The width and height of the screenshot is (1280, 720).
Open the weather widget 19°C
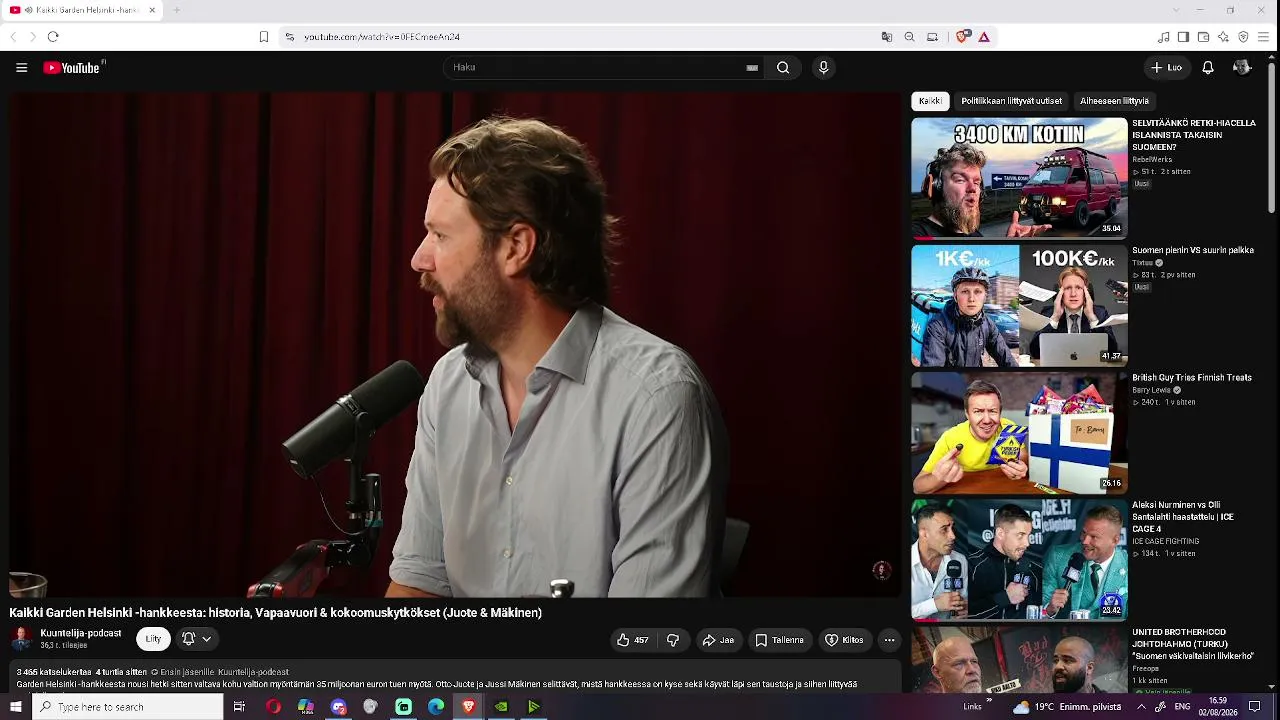pyautogui.click(x=1066, y=707)
